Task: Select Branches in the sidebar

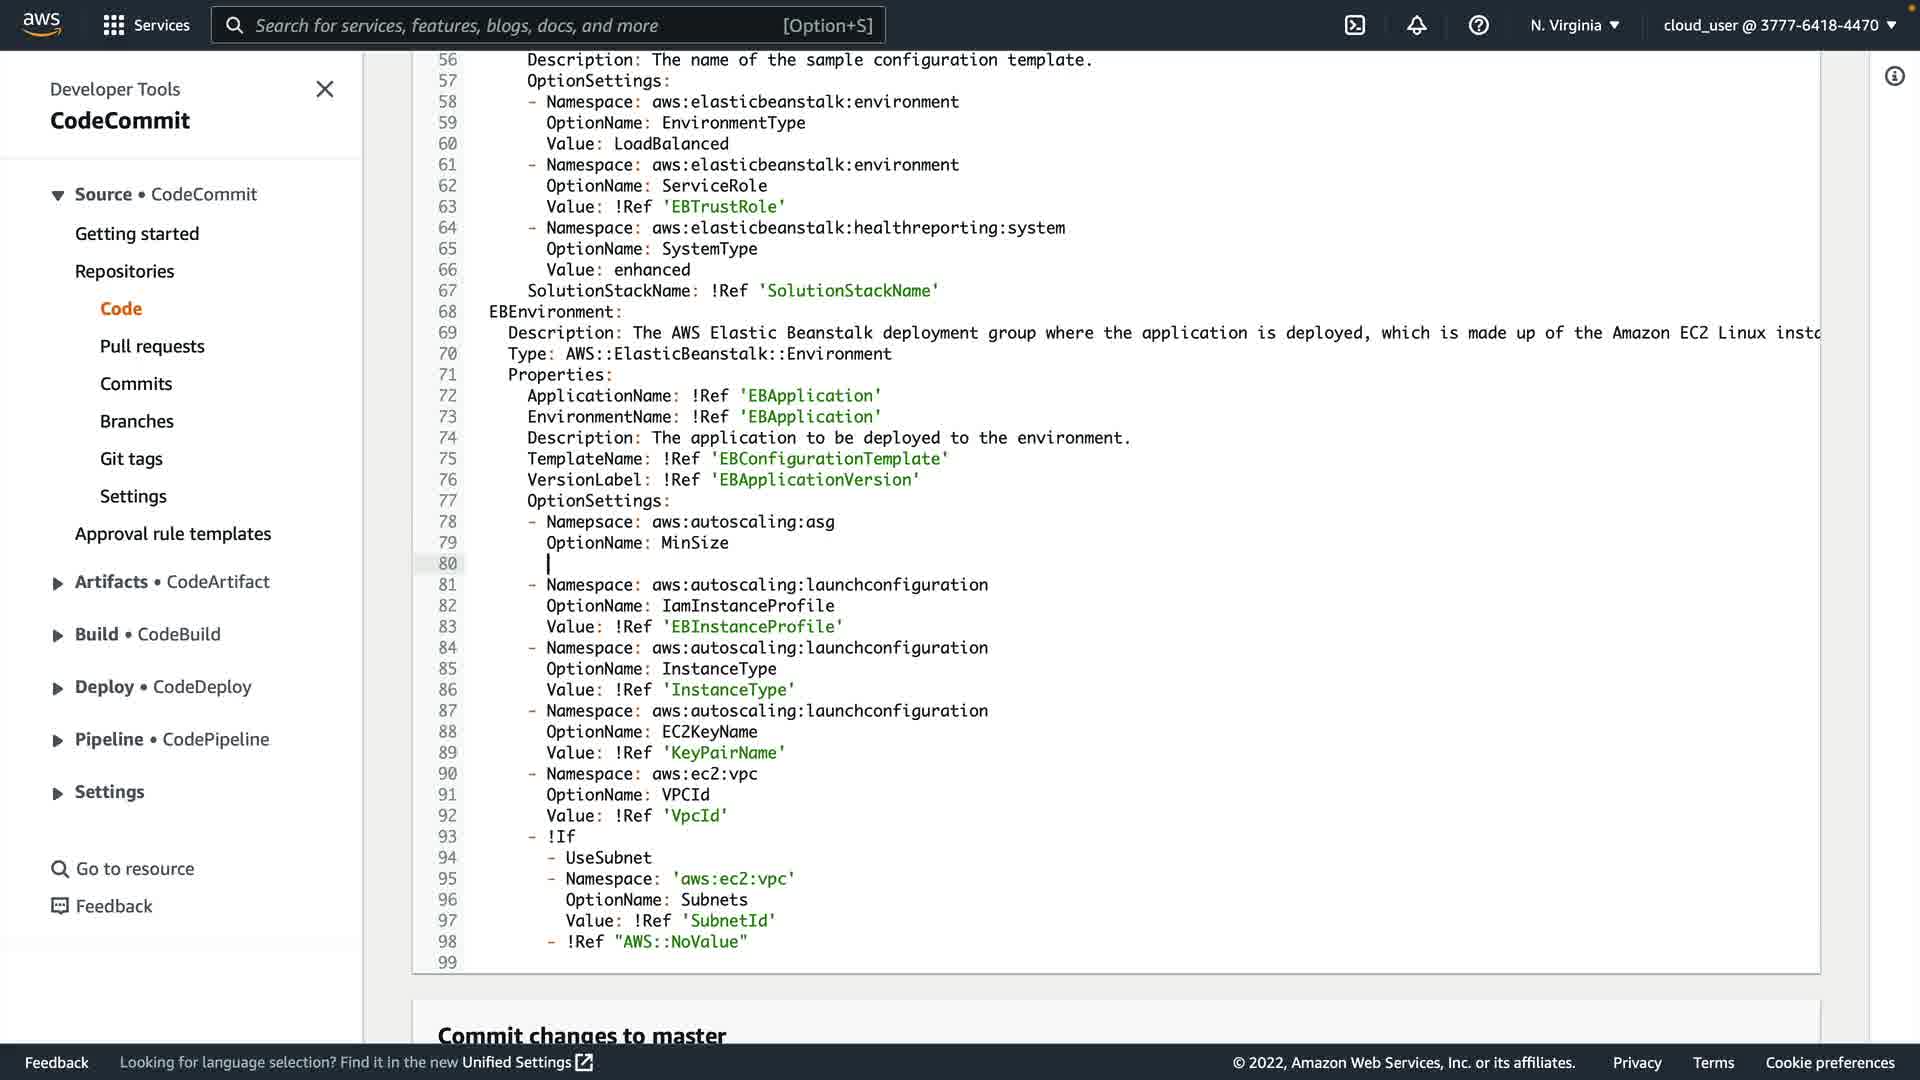Action: point(137,421)
